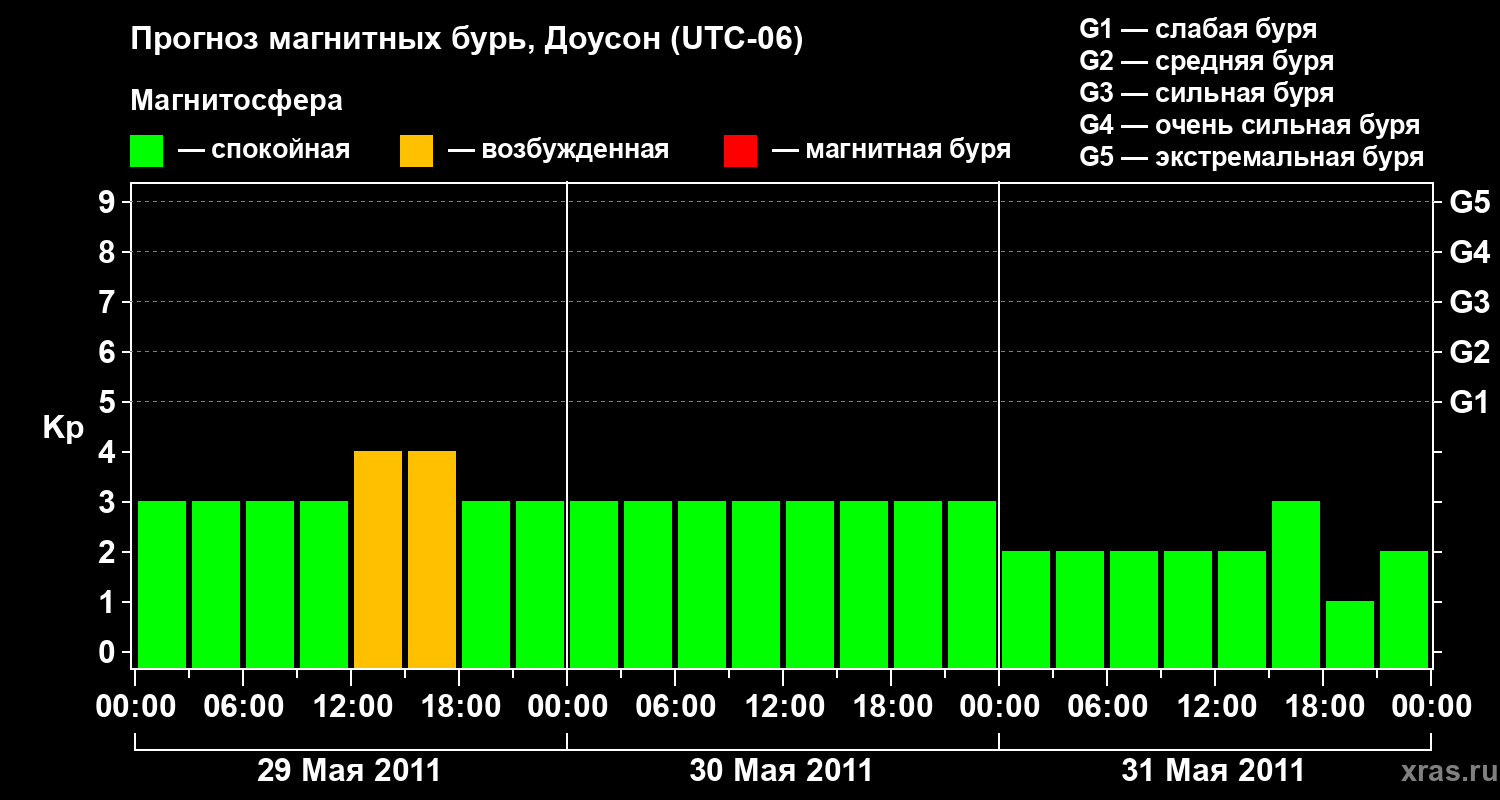
Task: Click the '— спокойная' legend label
Action: click(264, 150)
